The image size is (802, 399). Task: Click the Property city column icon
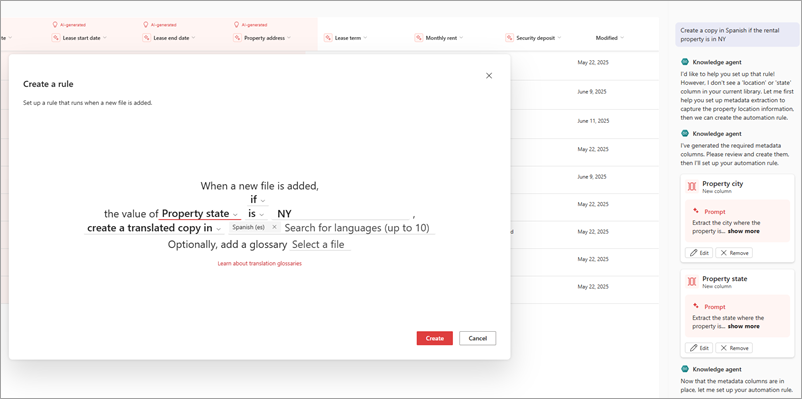click(692, 187)
